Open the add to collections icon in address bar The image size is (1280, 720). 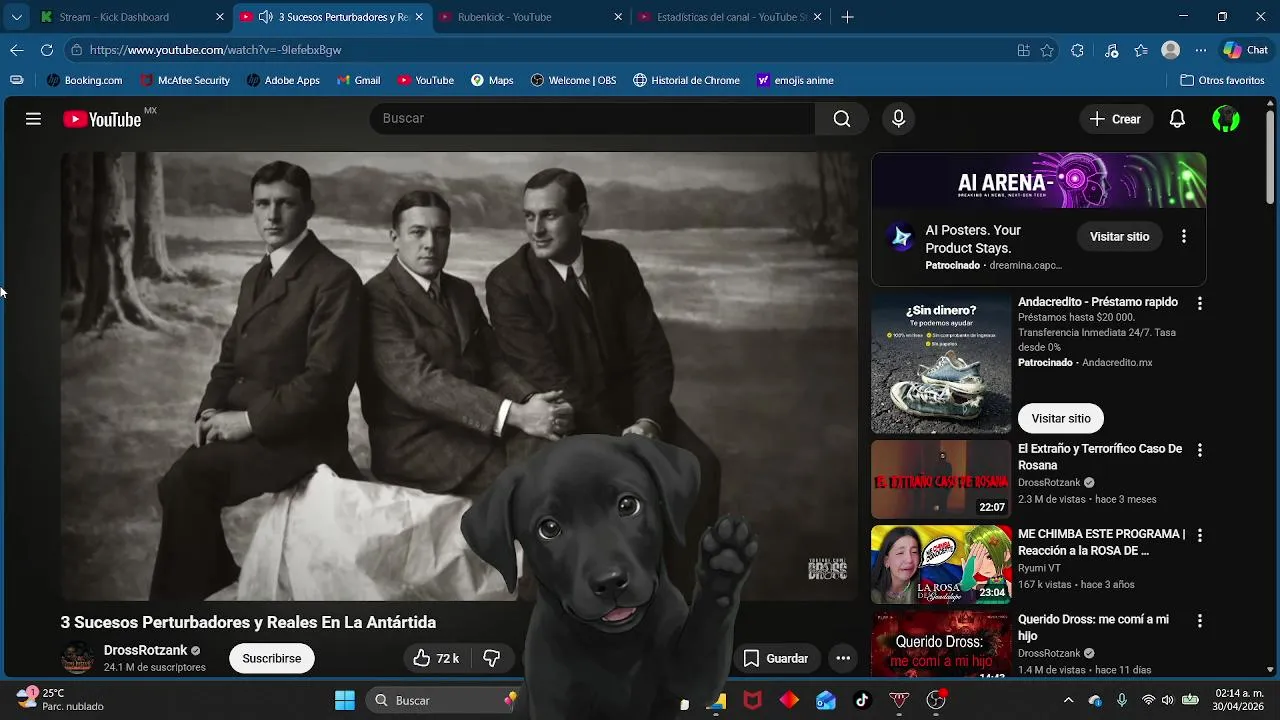[x=1023, y=50]
